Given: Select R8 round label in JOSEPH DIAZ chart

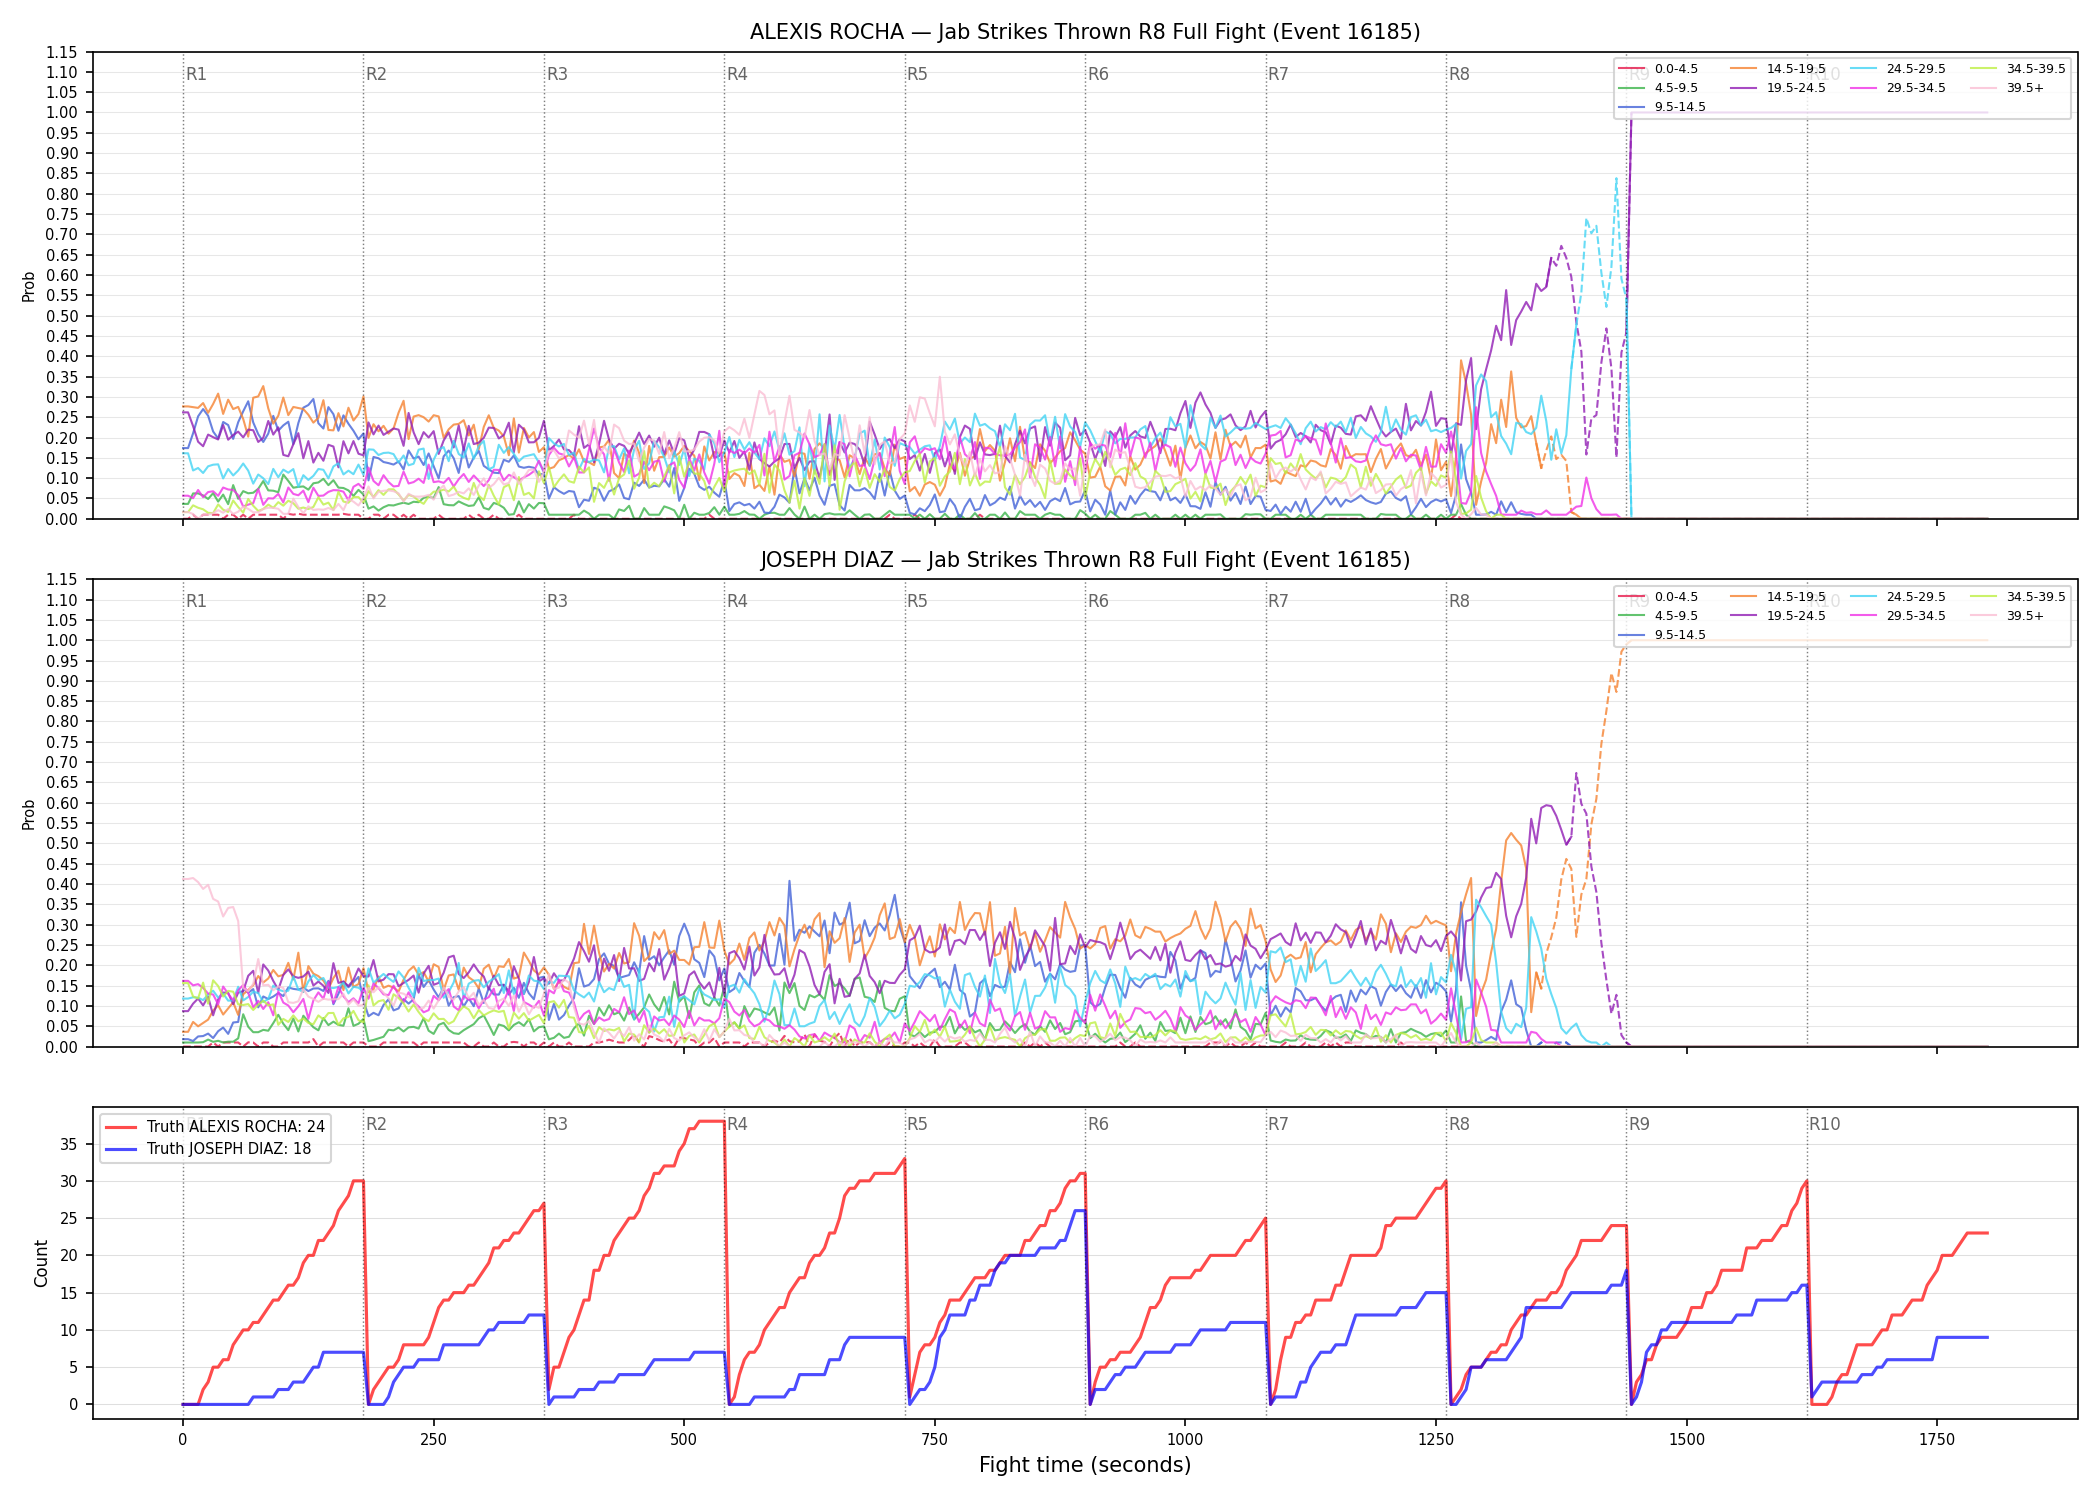Looking at the screenshot, I should click(x=1459, y=601).
